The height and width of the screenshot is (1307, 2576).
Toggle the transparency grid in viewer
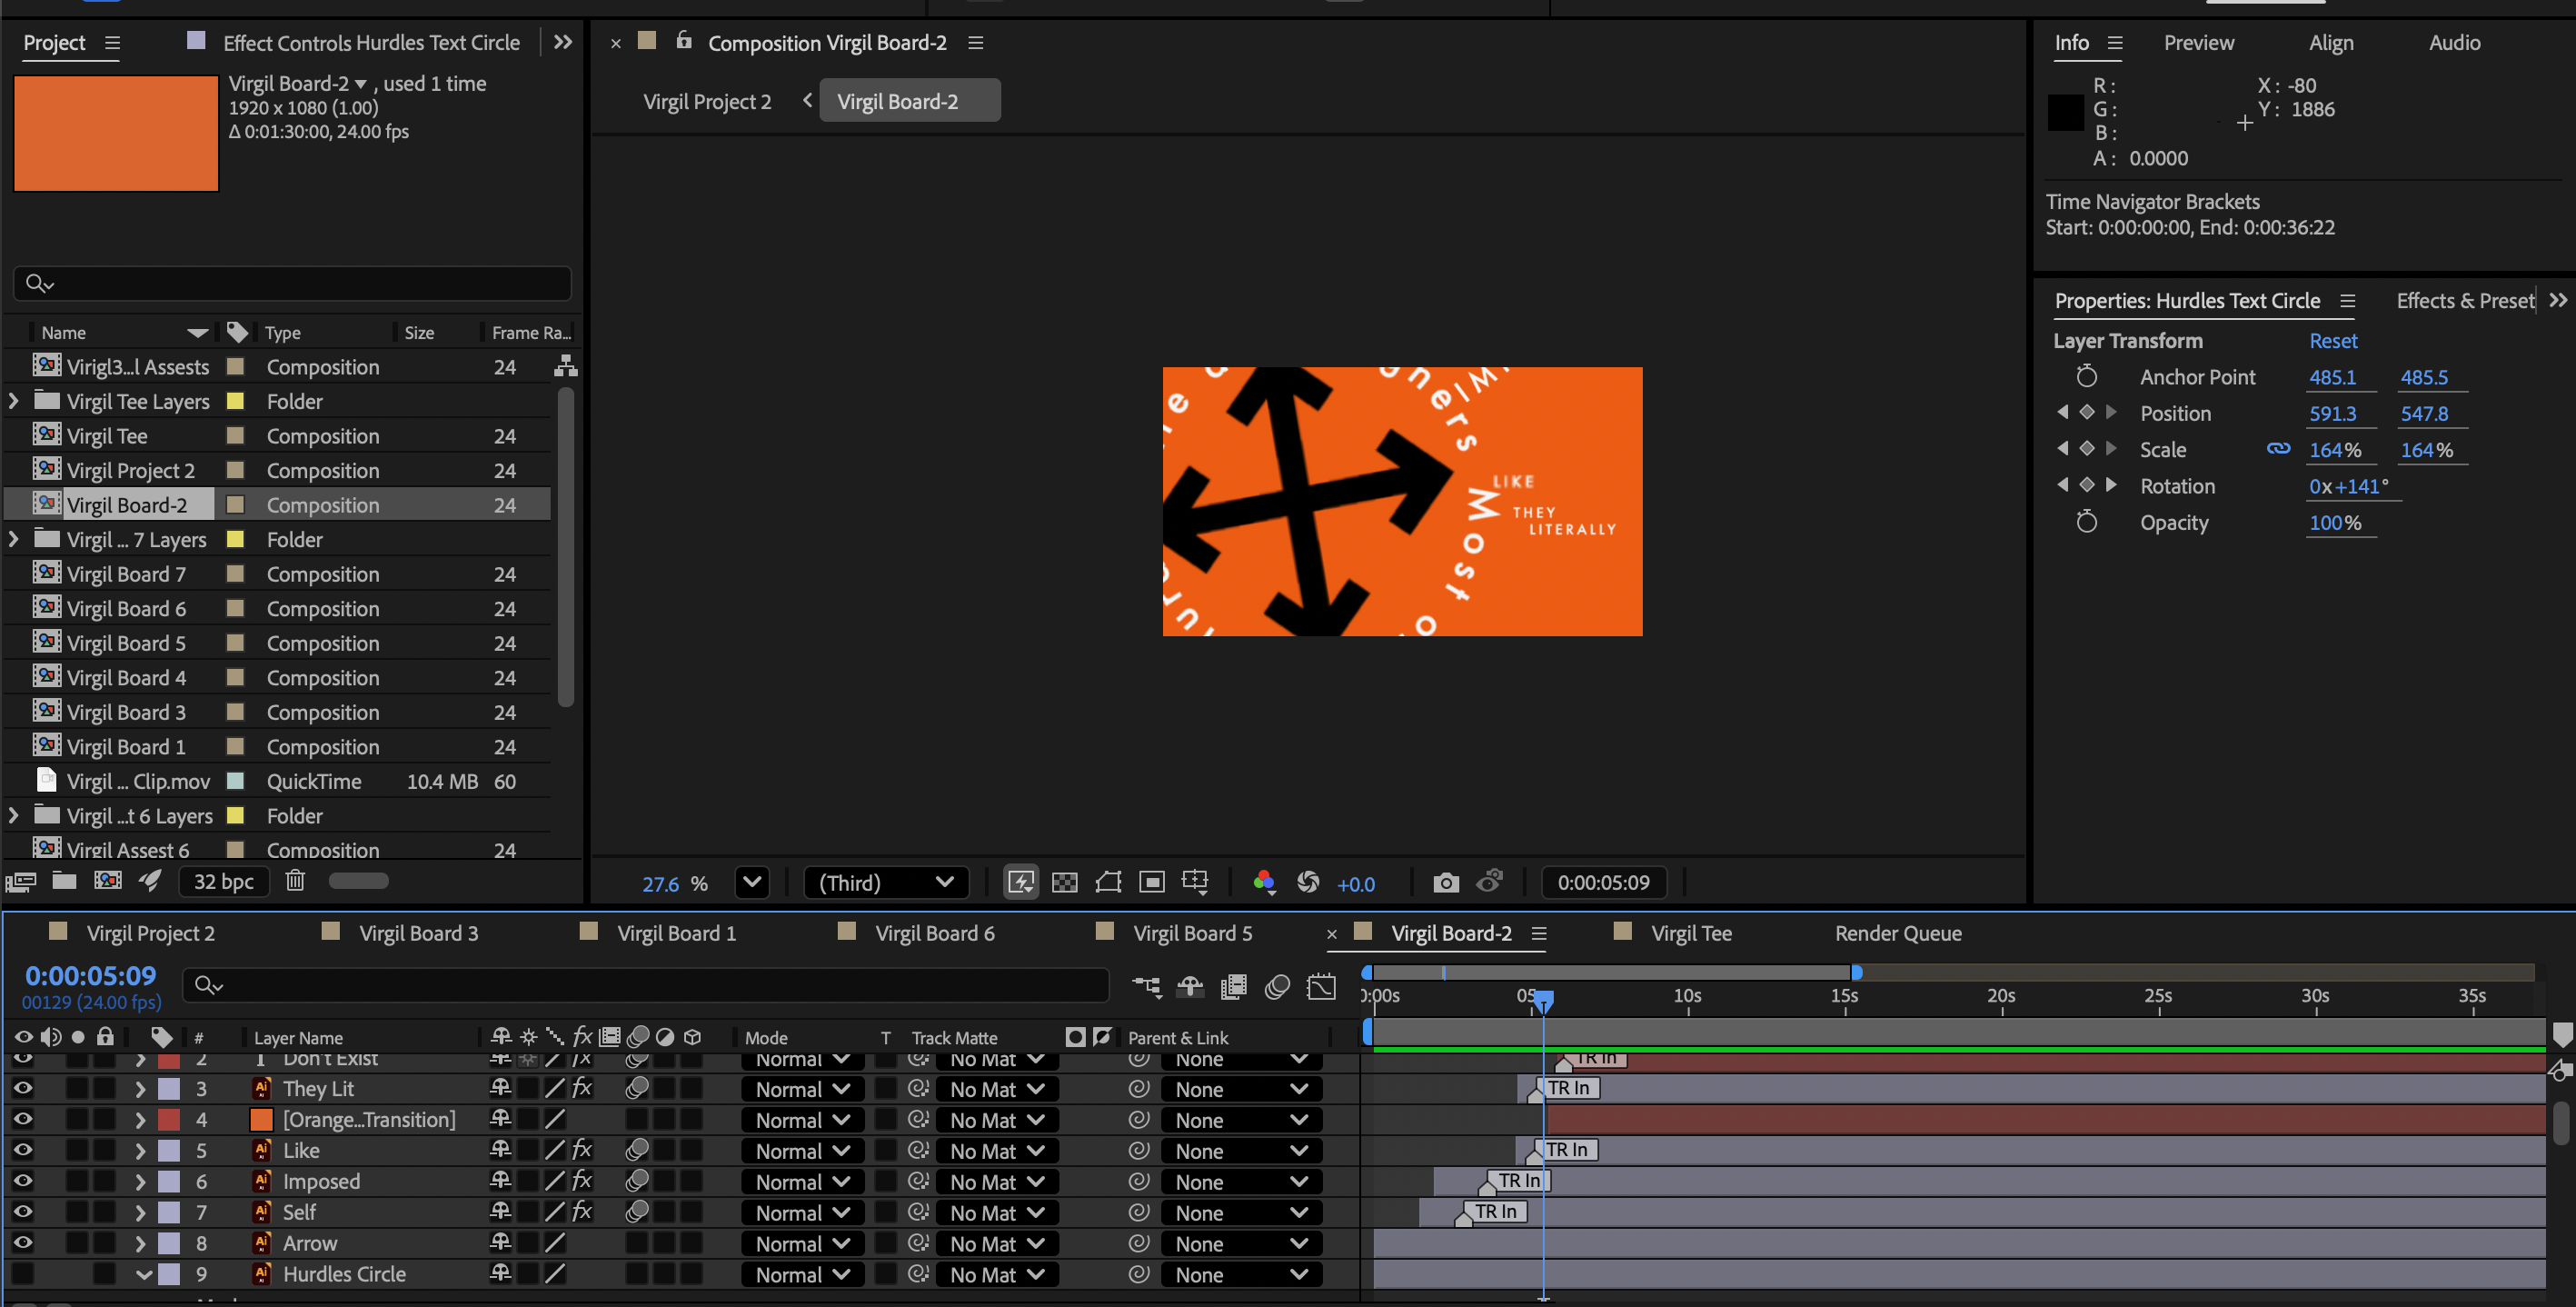[x=1065, y=882]
